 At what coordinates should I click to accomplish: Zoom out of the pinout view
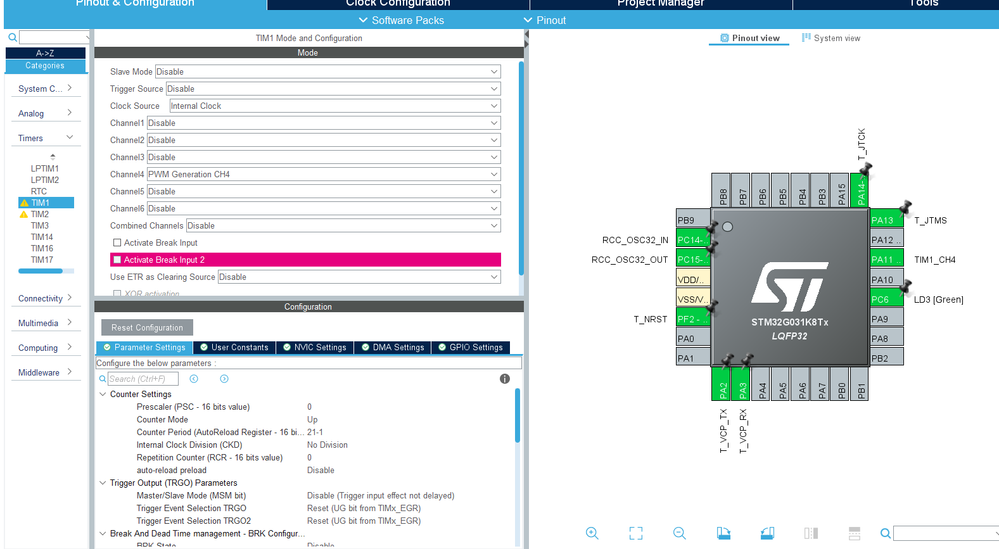(679, 533)
